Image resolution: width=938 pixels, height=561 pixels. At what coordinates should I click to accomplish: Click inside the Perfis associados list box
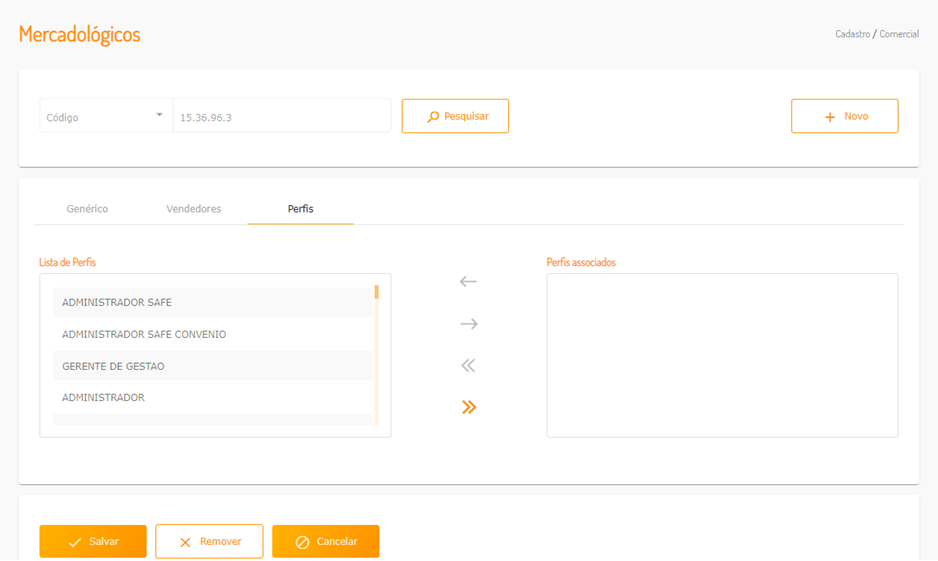coord(722,355)
